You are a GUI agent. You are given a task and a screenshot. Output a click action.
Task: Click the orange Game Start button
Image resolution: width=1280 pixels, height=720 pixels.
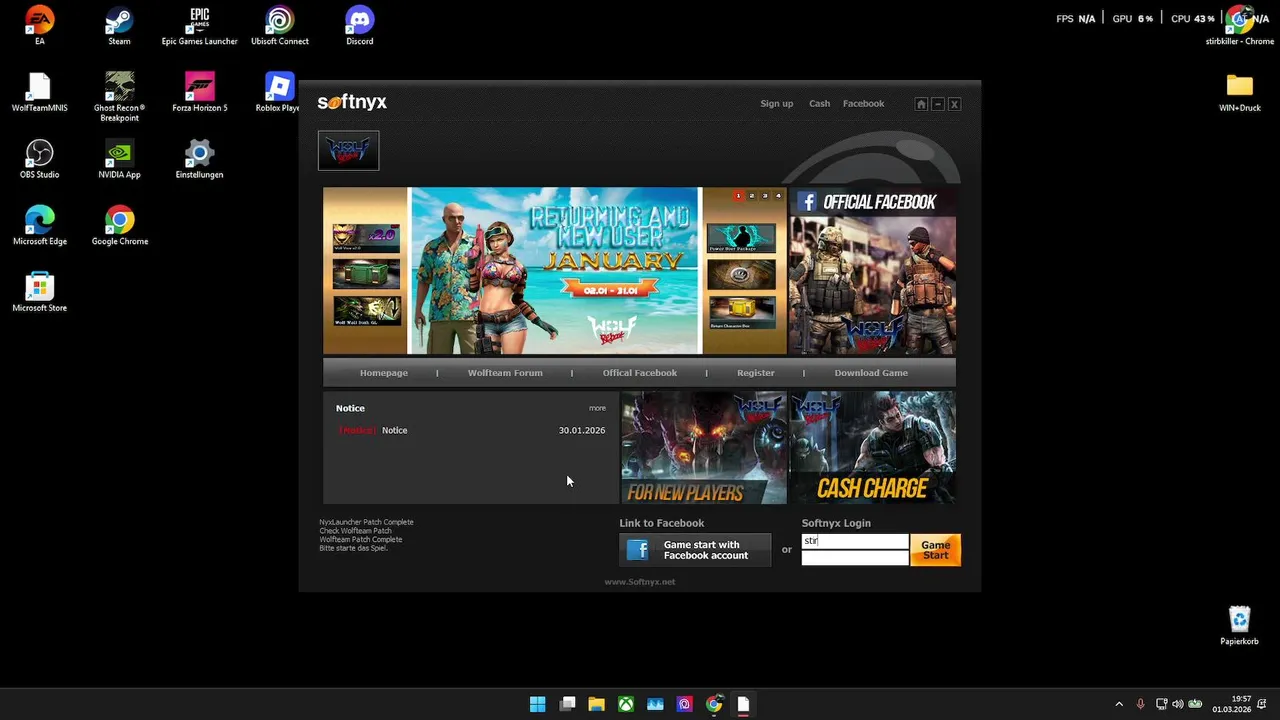coord(936,550)
